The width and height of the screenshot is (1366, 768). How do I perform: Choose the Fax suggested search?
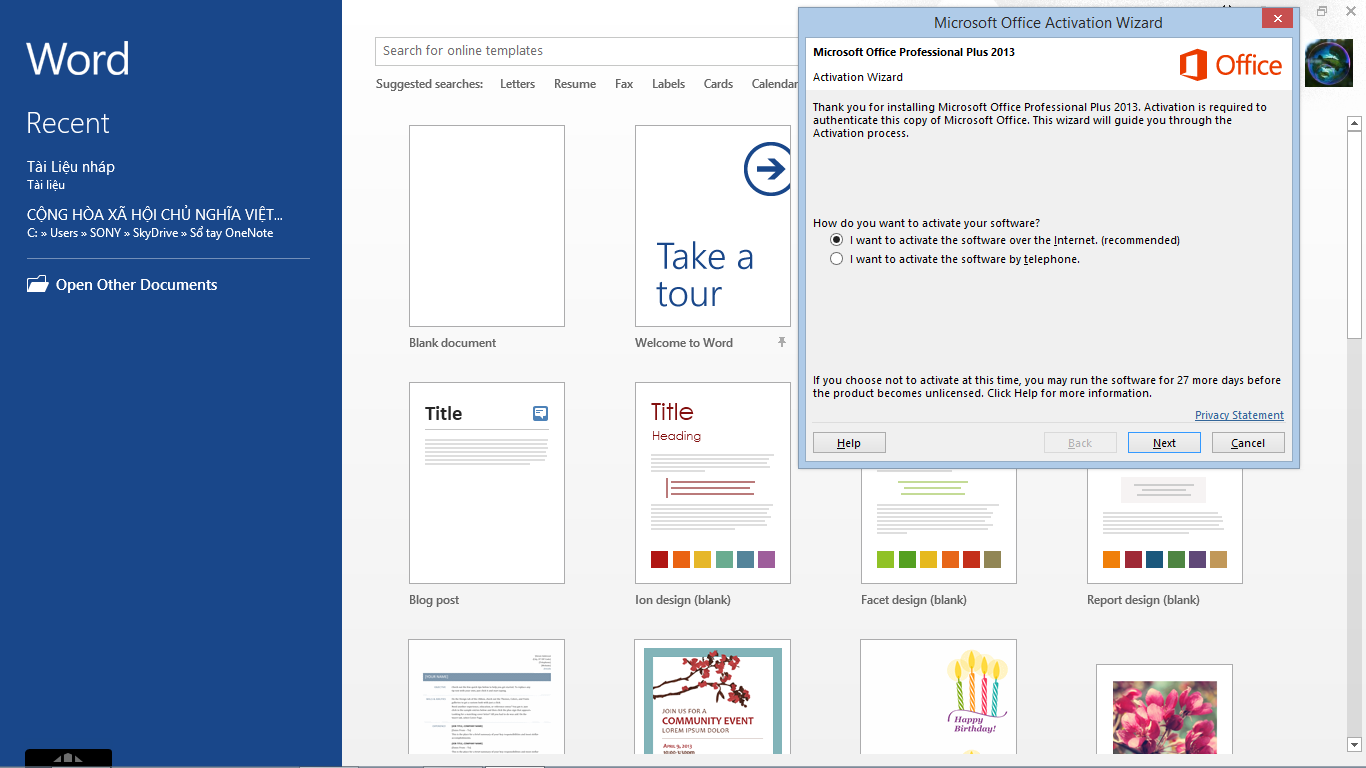(624, 84)
